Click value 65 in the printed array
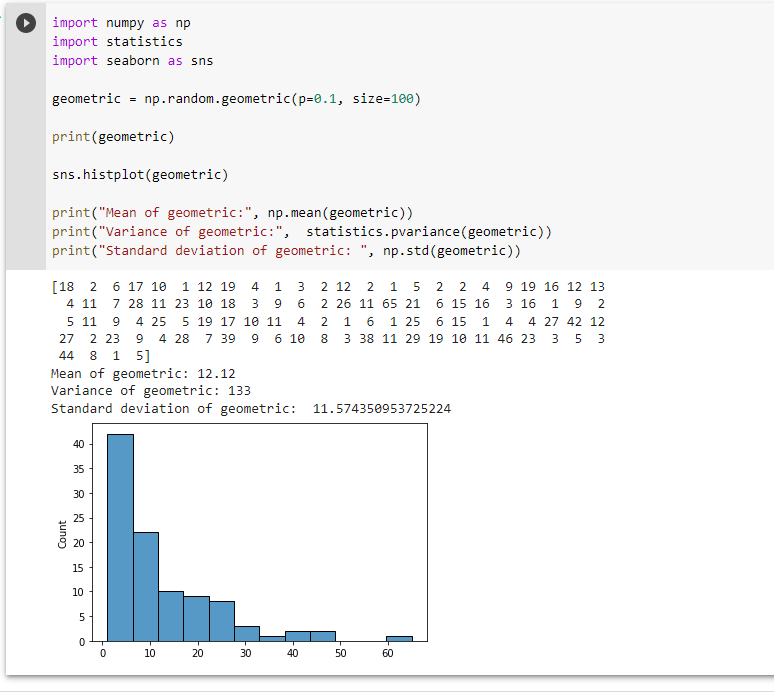 (x=389, y=304)
